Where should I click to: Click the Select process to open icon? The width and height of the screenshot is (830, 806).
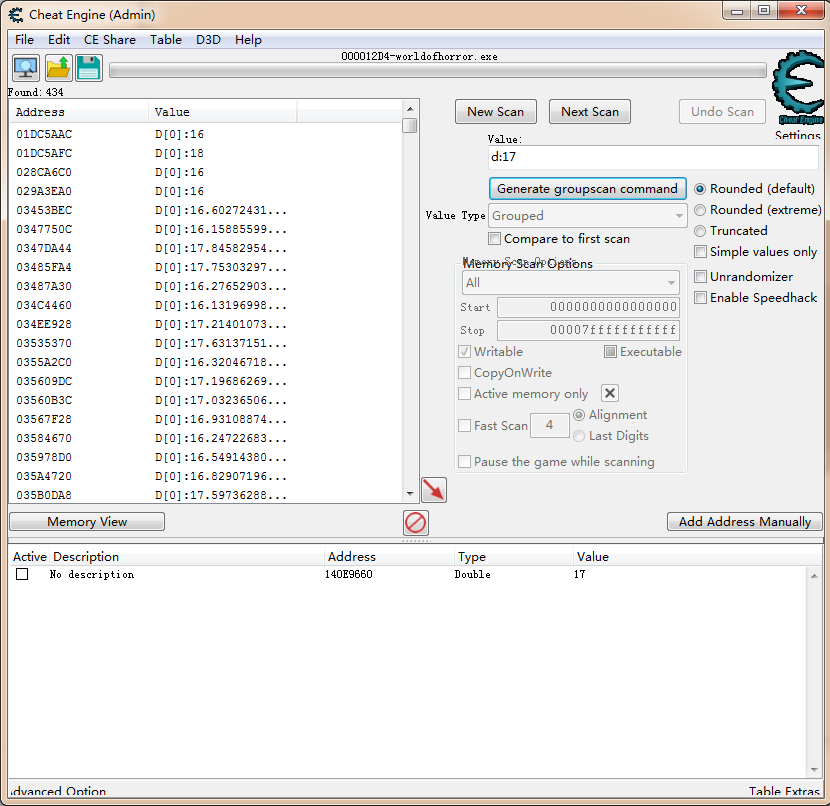pos(26,68)
